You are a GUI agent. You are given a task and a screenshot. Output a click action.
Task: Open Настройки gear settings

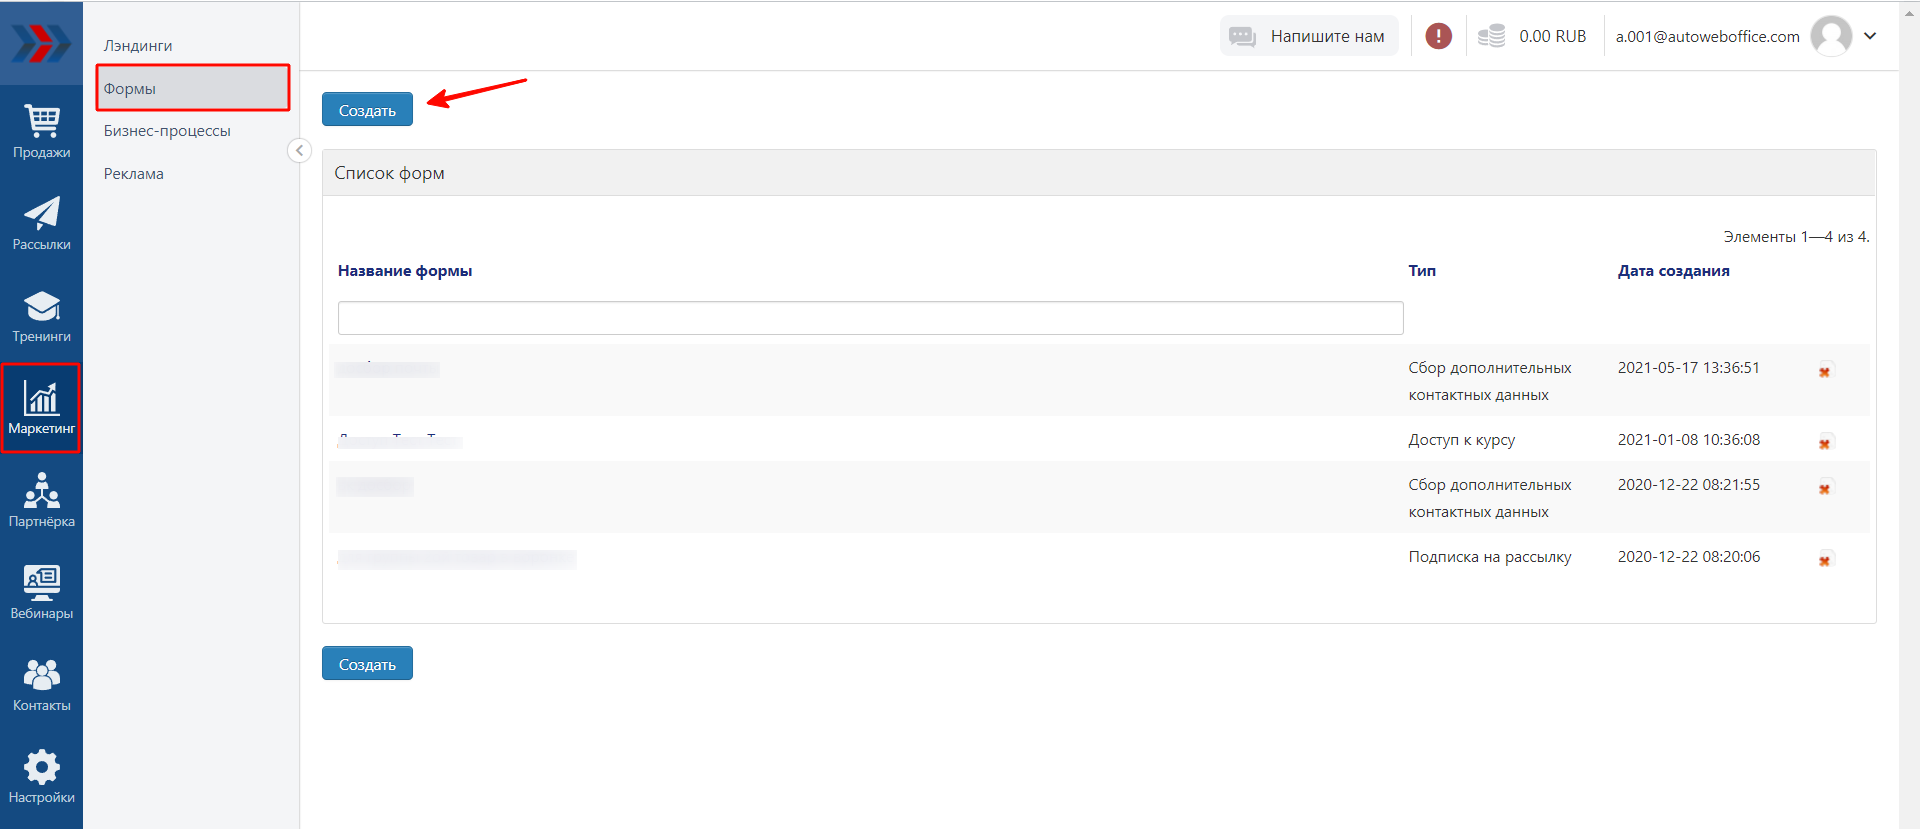coord(41,776)
